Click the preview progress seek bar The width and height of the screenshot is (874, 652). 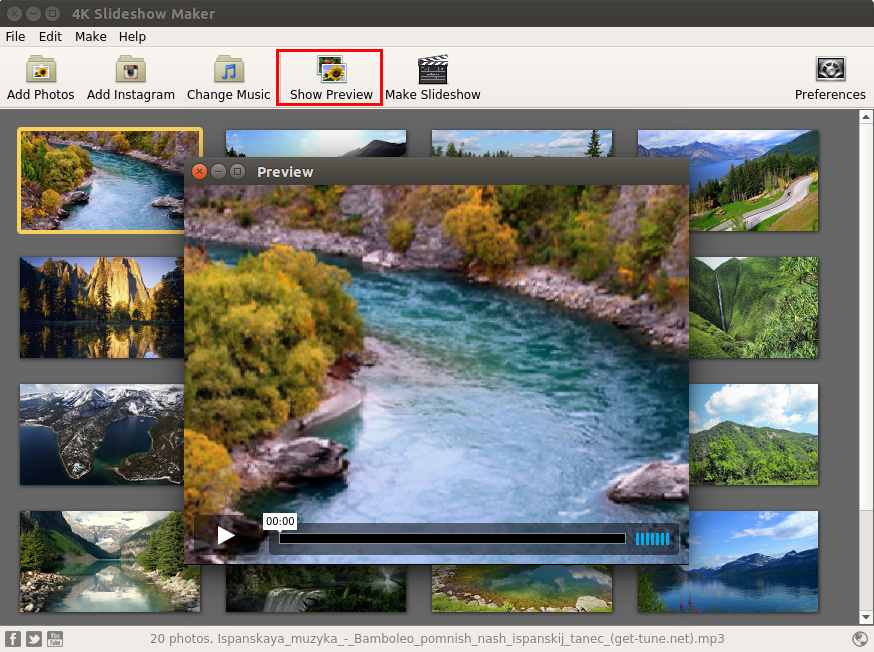452,538
